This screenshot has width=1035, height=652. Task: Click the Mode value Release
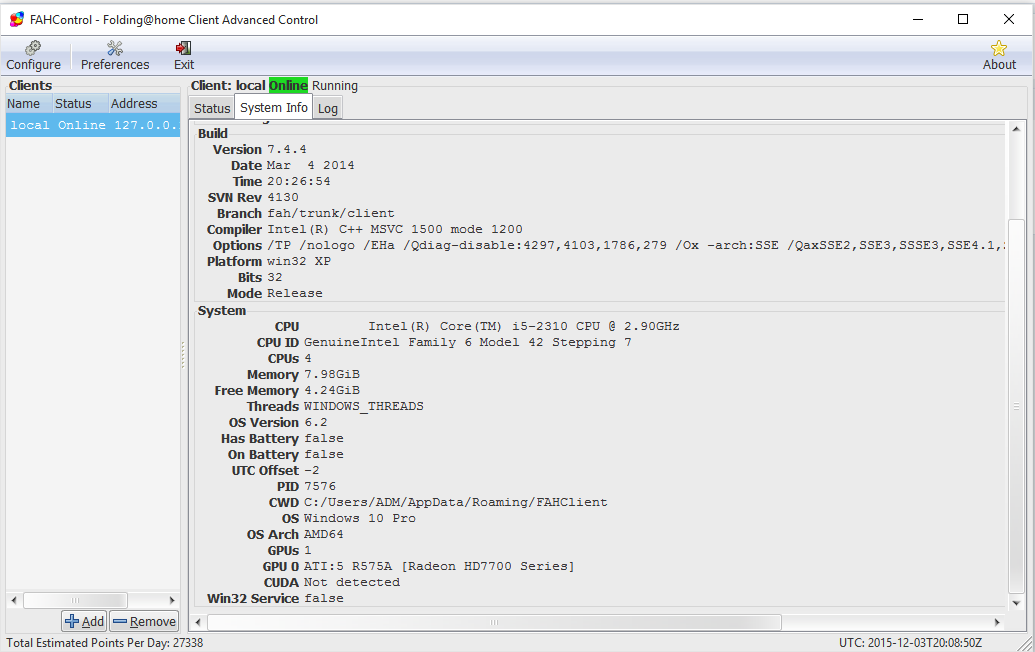click(x=294, y=293)
